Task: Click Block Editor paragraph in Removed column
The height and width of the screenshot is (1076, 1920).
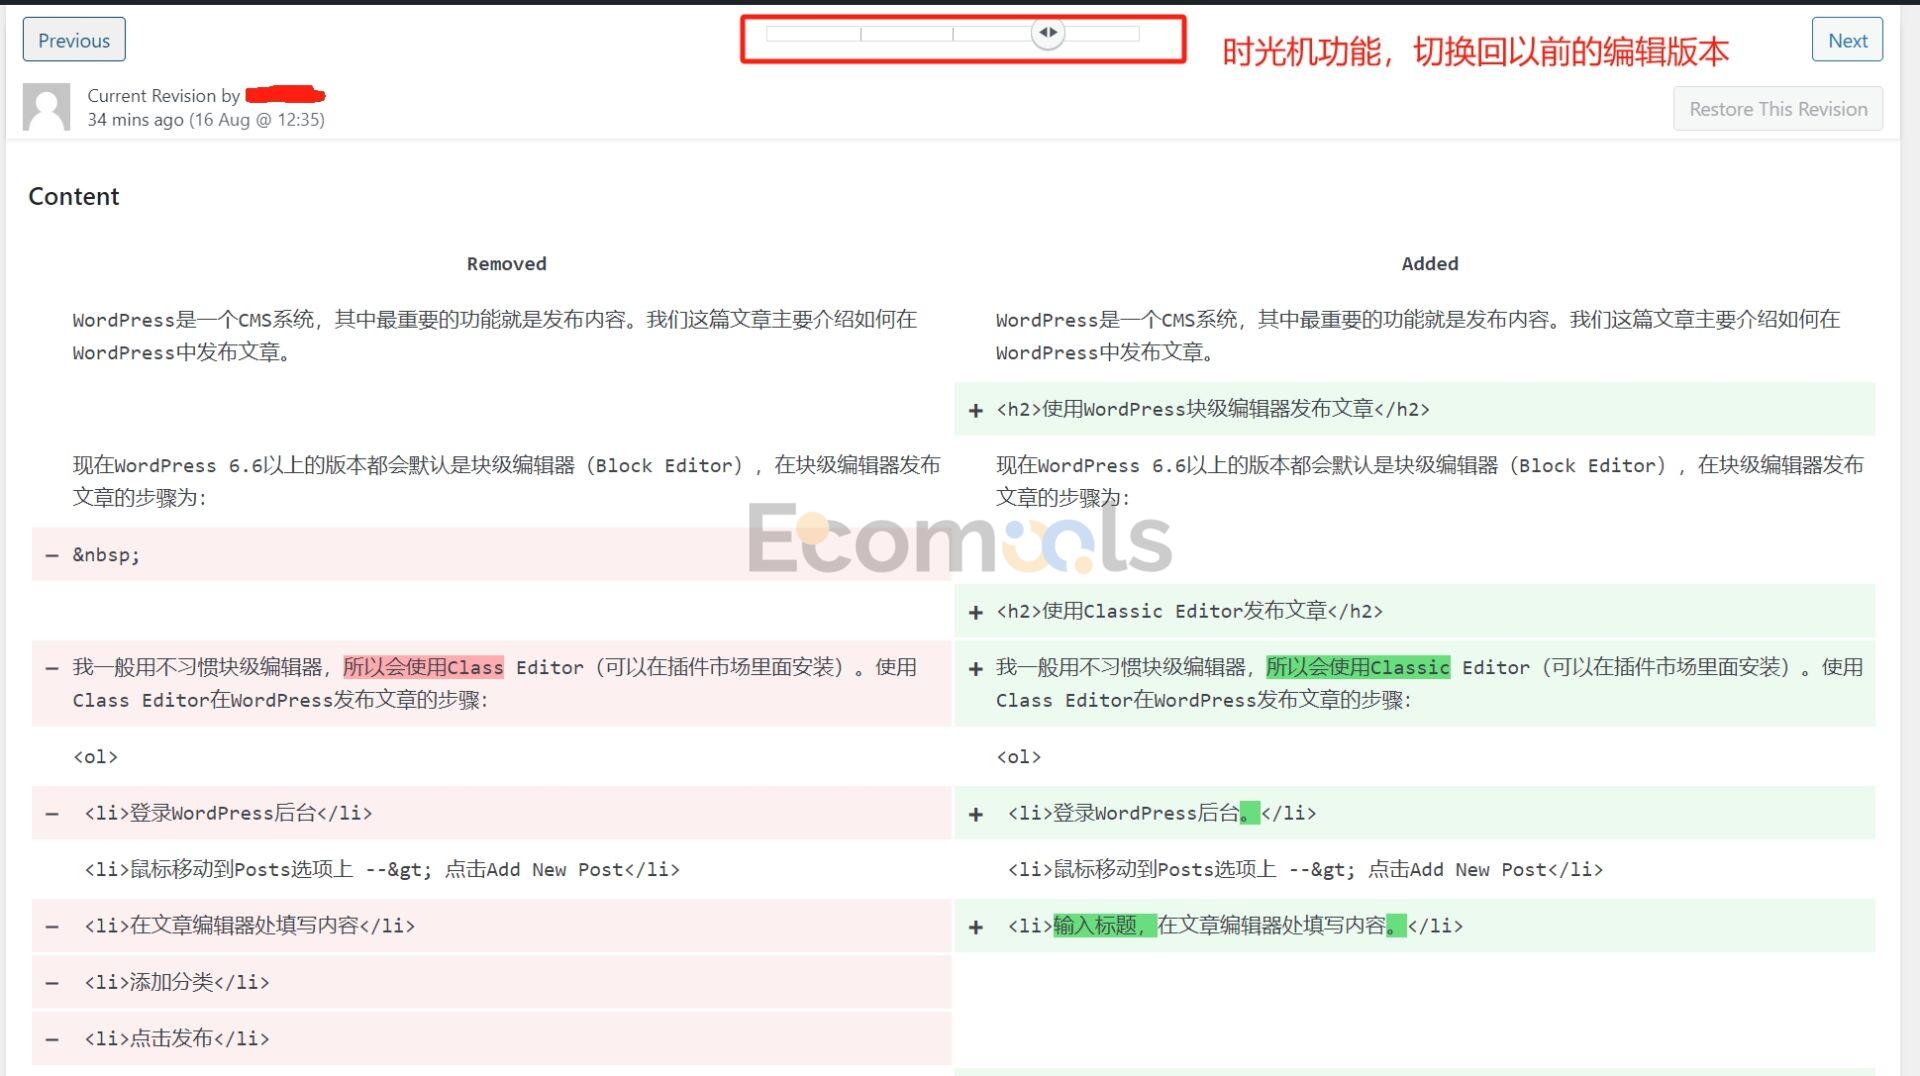Action: [x=506, y=481]
